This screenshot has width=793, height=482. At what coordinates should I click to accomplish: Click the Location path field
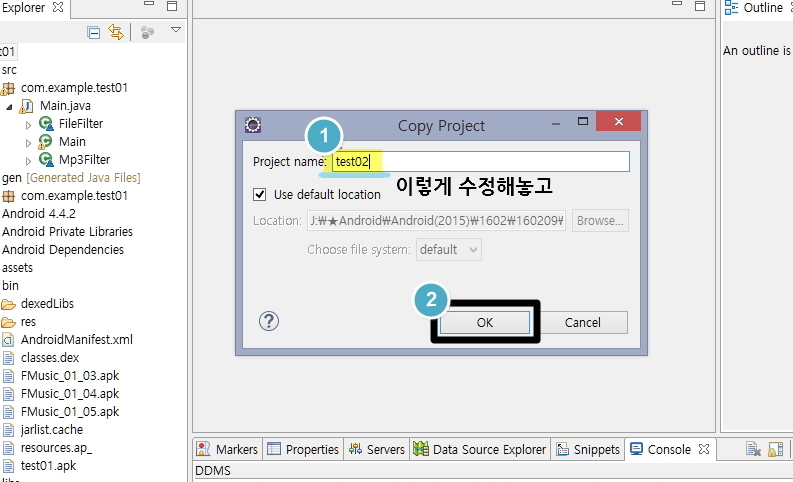coord(436,221)
